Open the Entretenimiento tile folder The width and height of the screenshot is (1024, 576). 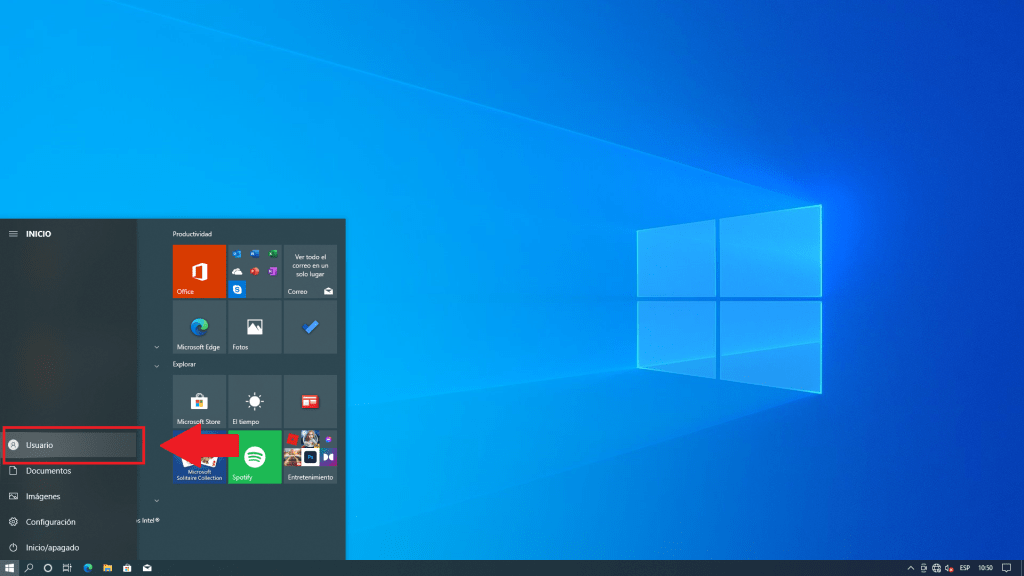point(310,457)
